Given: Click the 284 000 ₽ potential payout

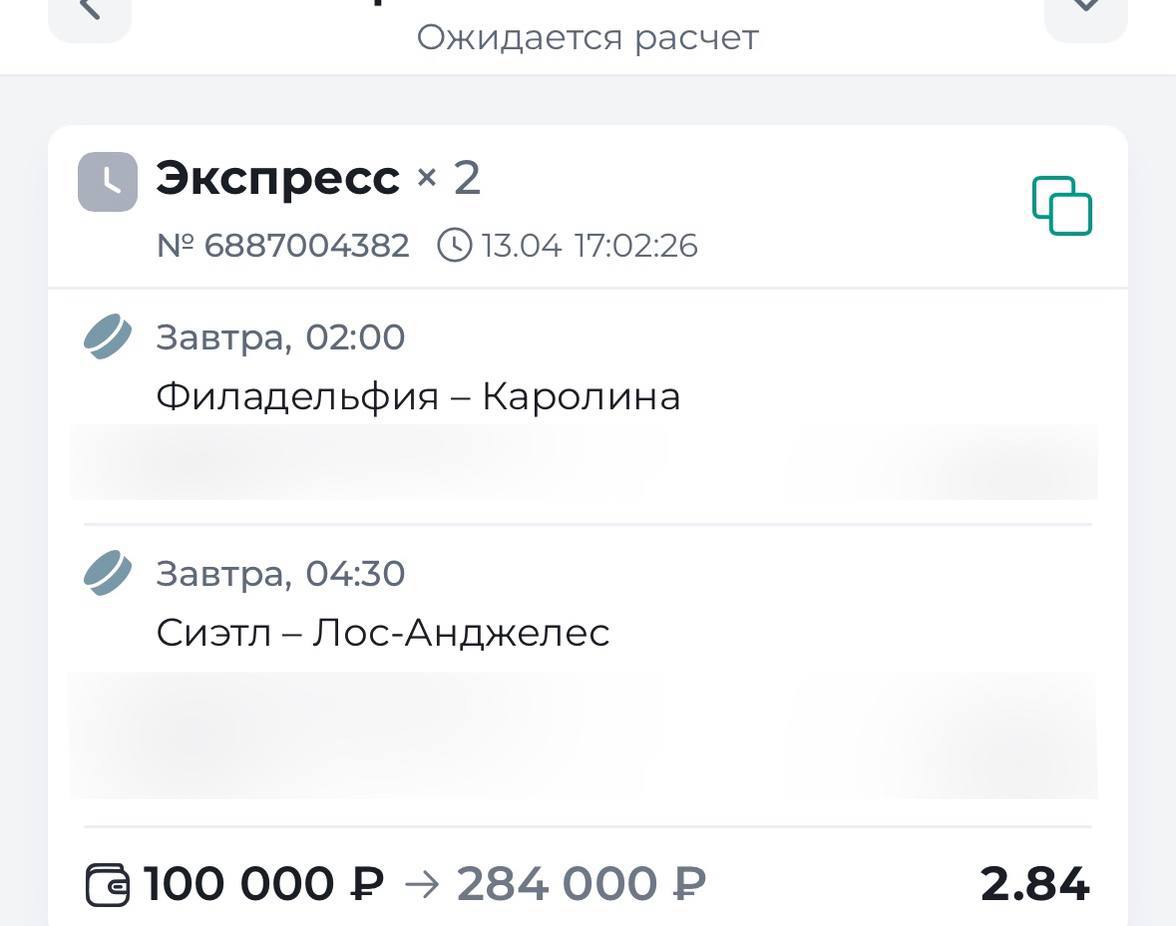Looking at the screenshot, I should point(581,884).
